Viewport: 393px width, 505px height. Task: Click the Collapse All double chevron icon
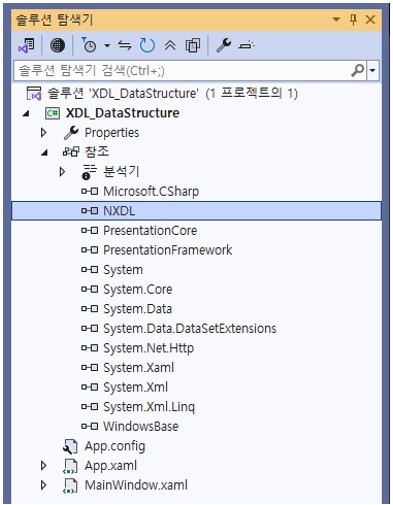(x=170, y=45)
